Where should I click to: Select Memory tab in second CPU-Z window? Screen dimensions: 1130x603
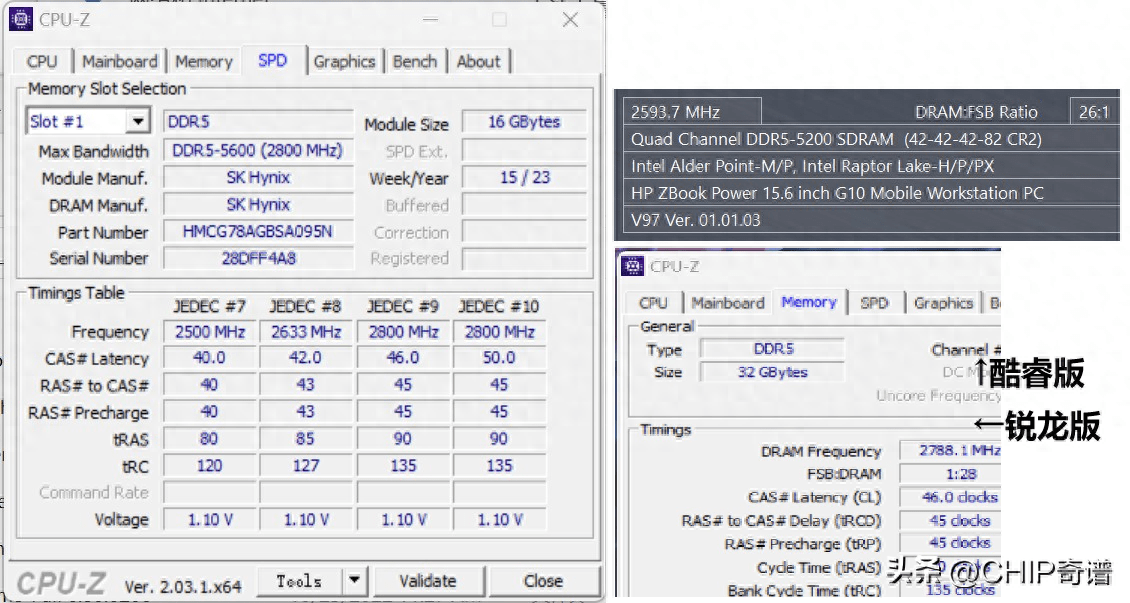(809, 302)
